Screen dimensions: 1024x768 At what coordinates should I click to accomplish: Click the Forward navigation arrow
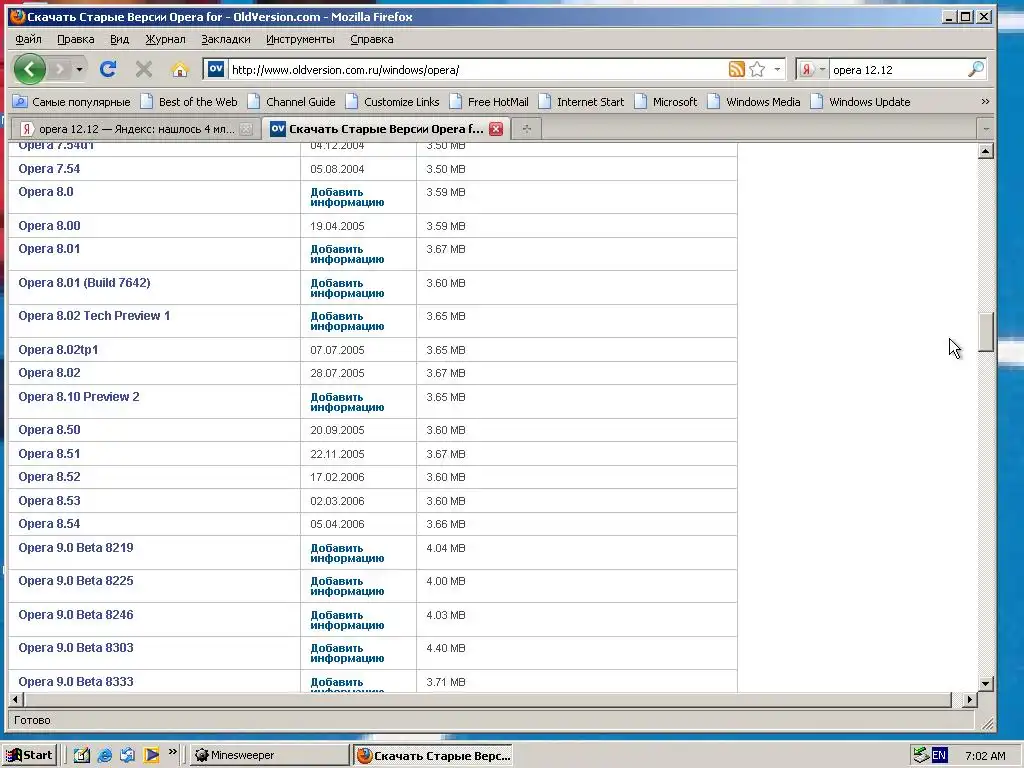(59, 69)
